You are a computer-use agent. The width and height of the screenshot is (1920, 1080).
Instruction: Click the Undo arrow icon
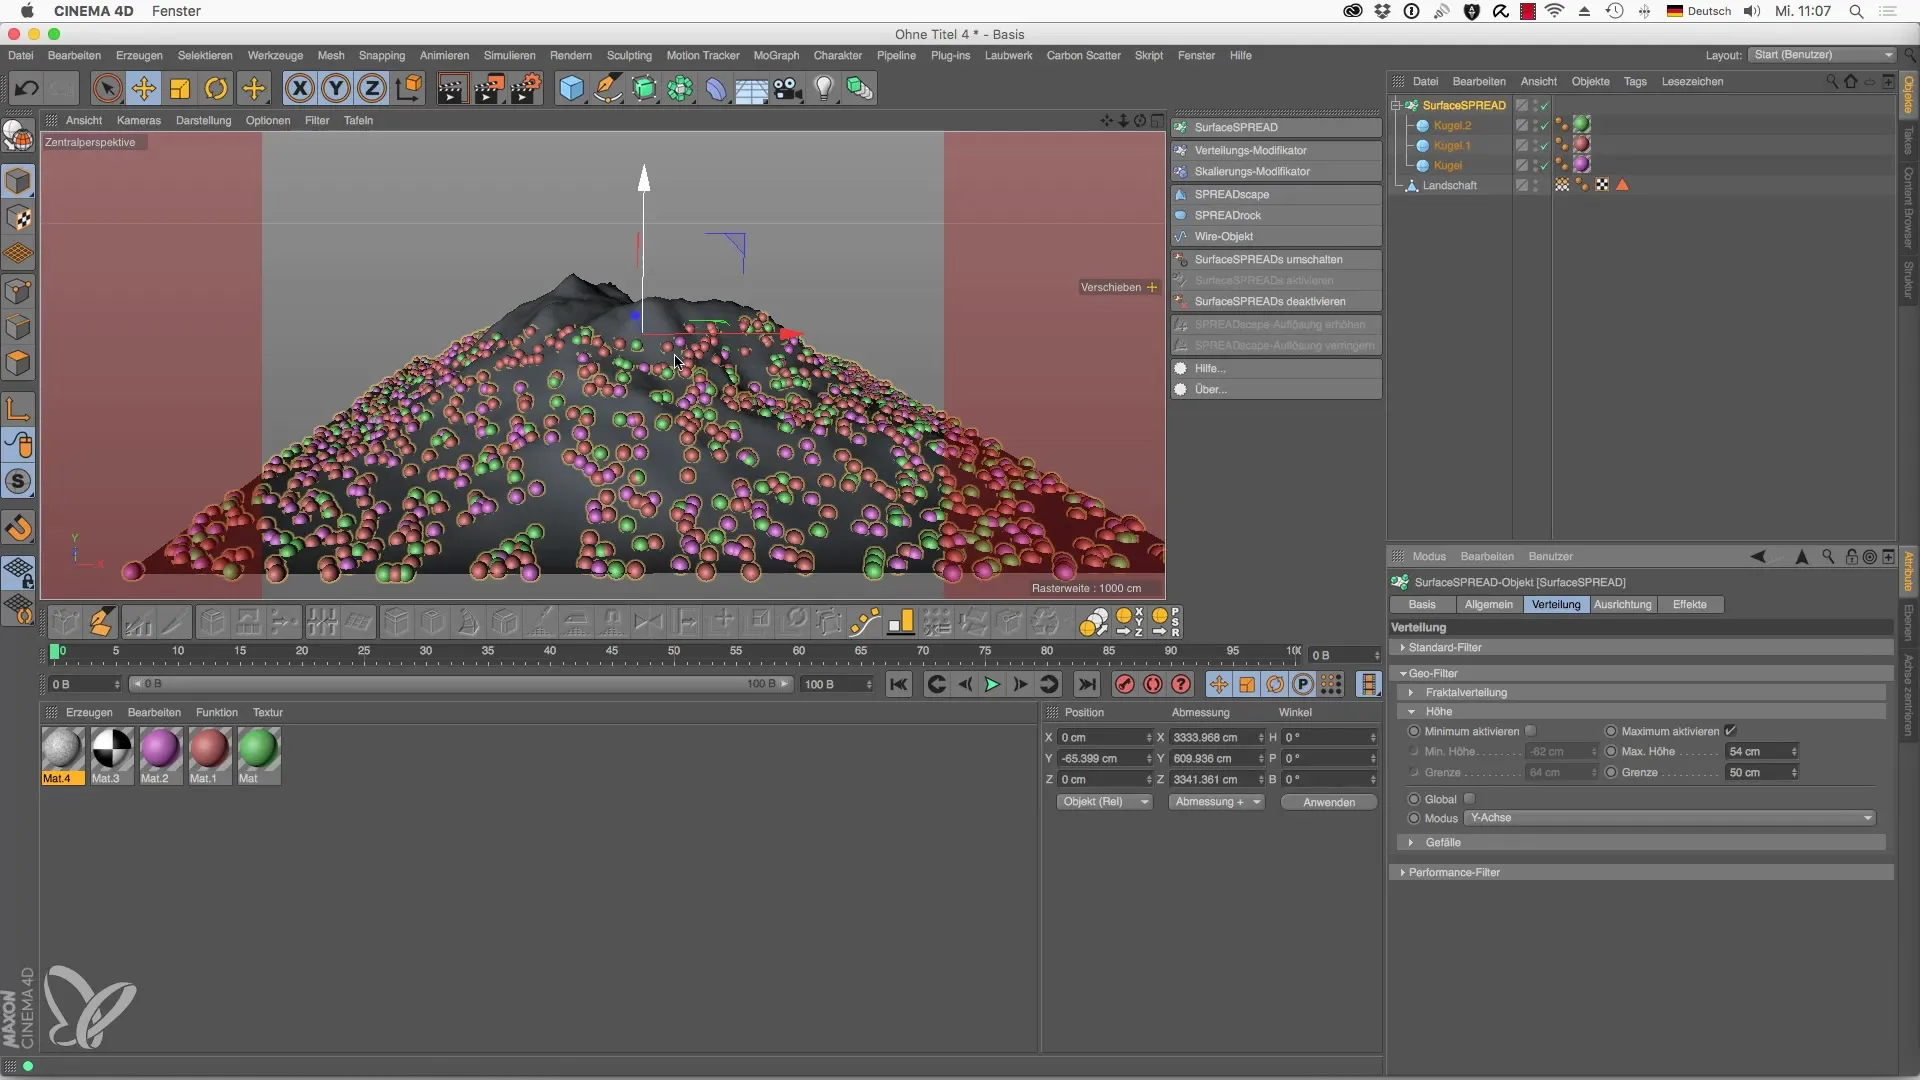[x=27, y=89]
